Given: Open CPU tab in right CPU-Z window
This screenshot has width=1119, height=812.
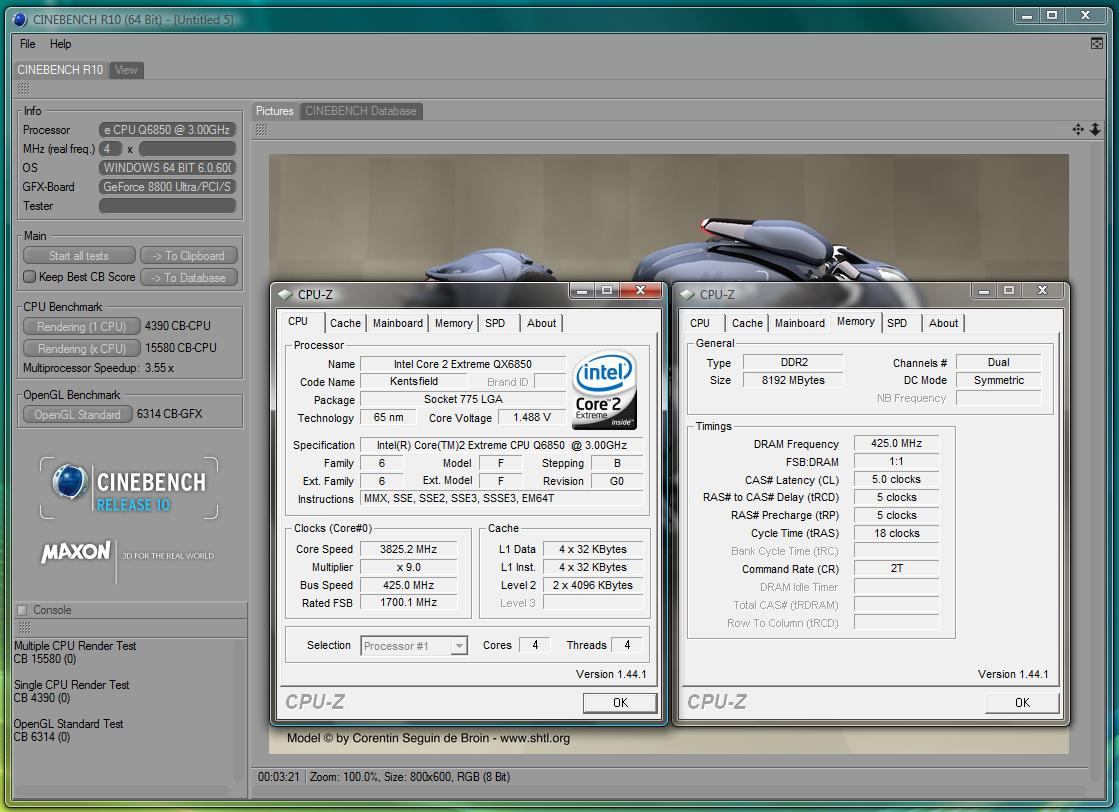Looking at the screenshot, I should coord(700,323).
